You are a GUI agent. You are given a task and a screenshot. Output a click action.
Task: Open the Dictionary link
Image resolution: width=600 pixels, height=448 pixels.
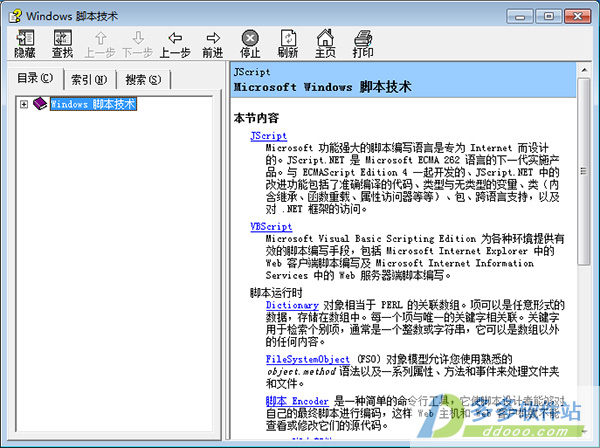(292, 305)
